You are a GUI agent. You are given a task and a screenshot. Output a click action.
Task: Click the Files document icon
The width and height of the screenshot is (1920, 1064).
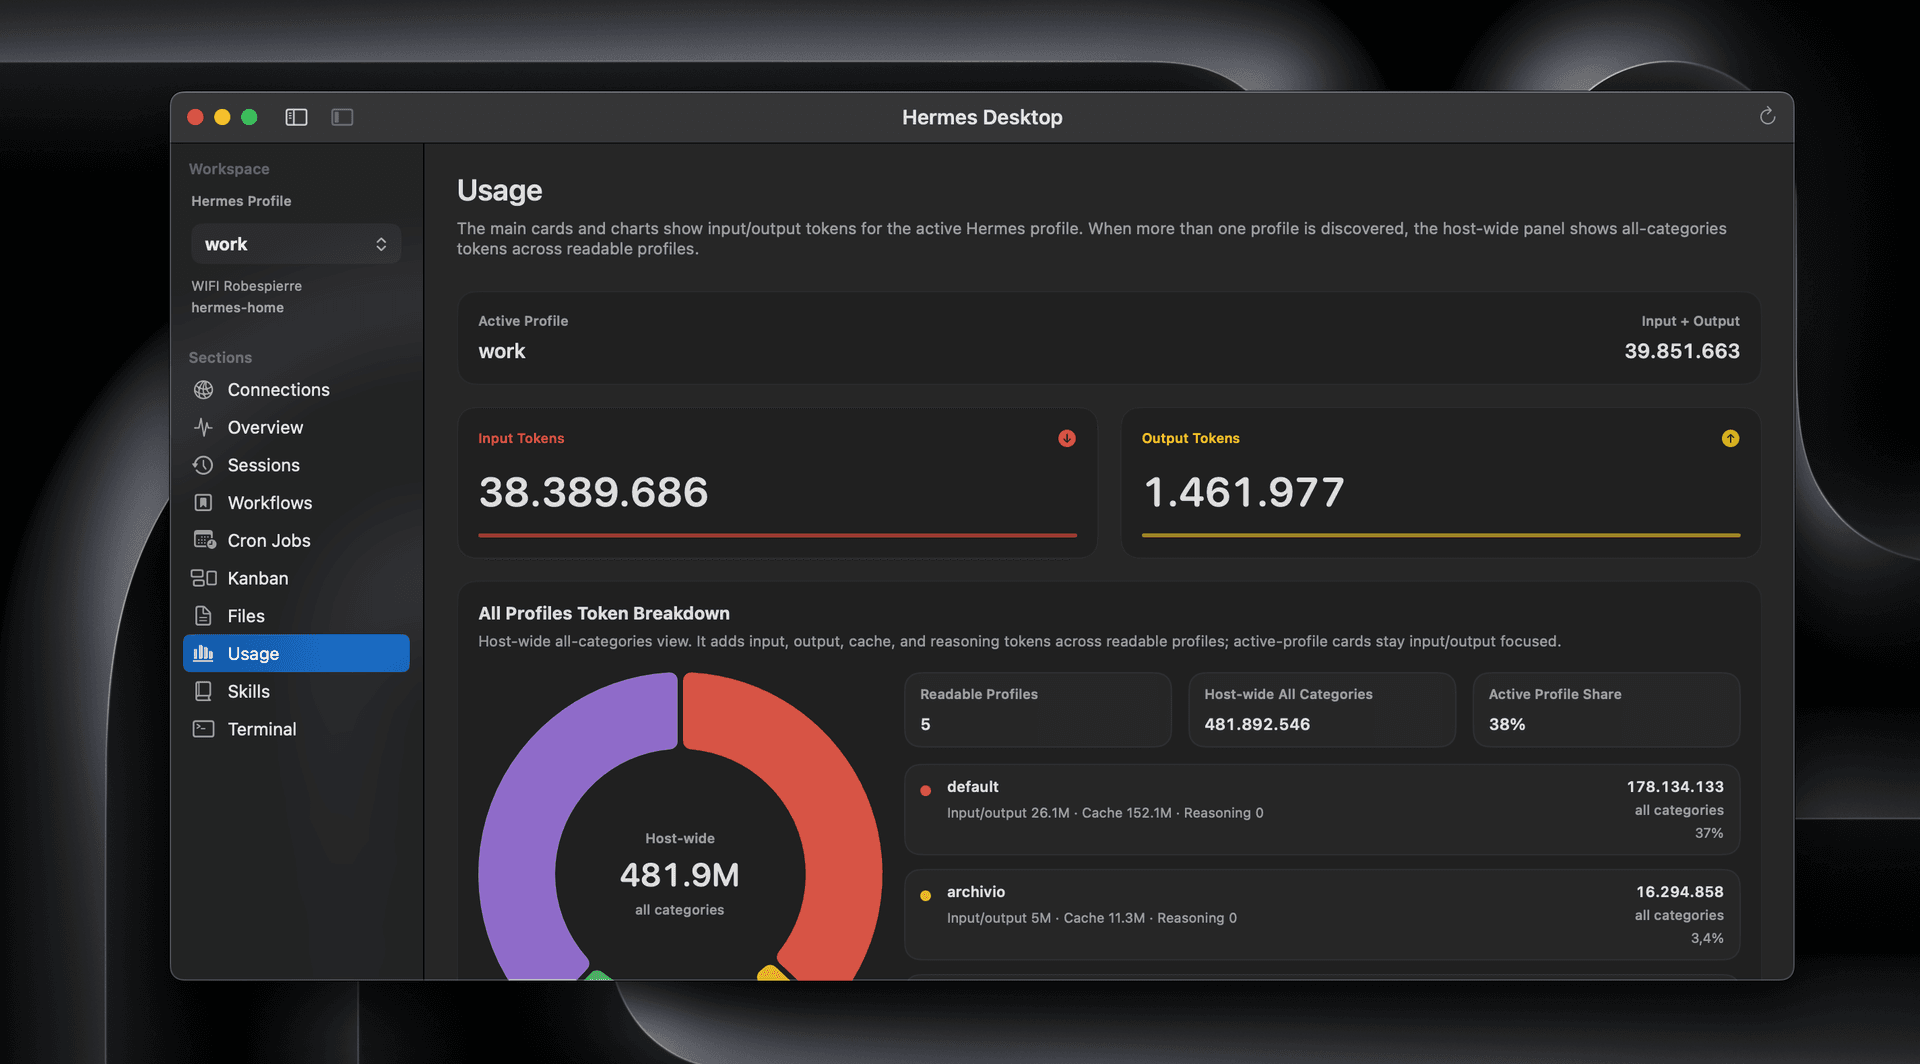tap(204, 616)
